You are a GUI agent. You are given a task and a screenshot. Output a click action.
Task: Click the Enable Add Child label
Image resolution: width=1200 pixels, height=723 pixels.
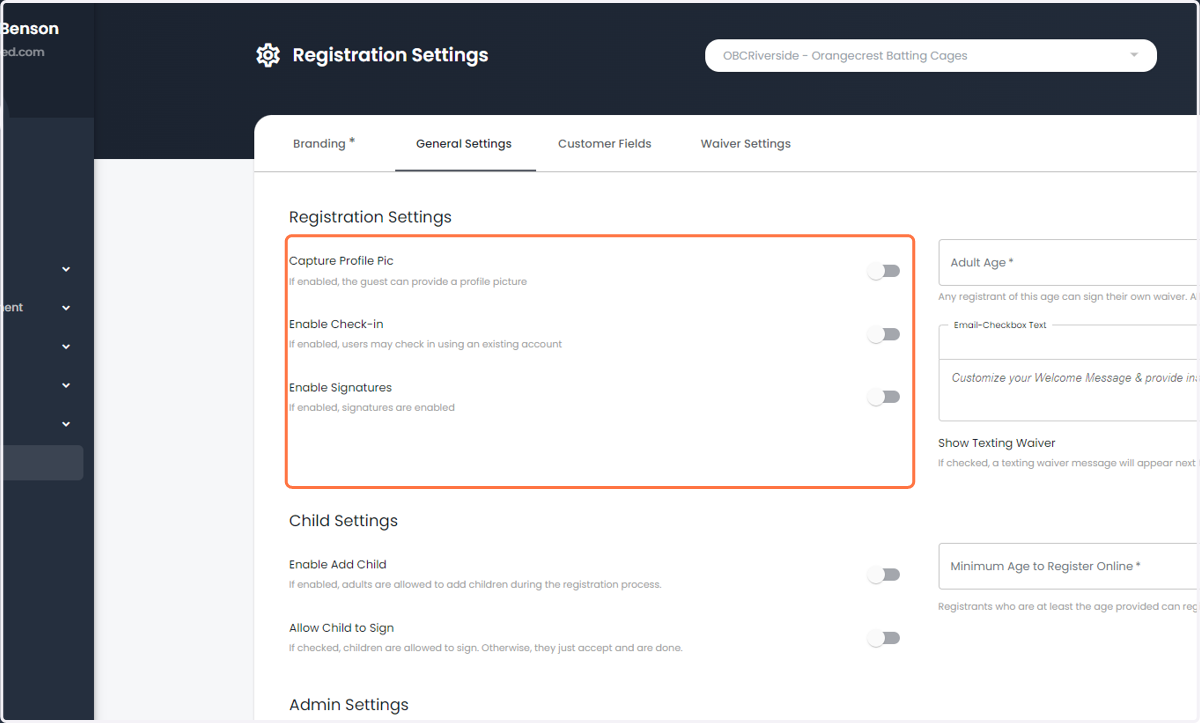(337, 565)
